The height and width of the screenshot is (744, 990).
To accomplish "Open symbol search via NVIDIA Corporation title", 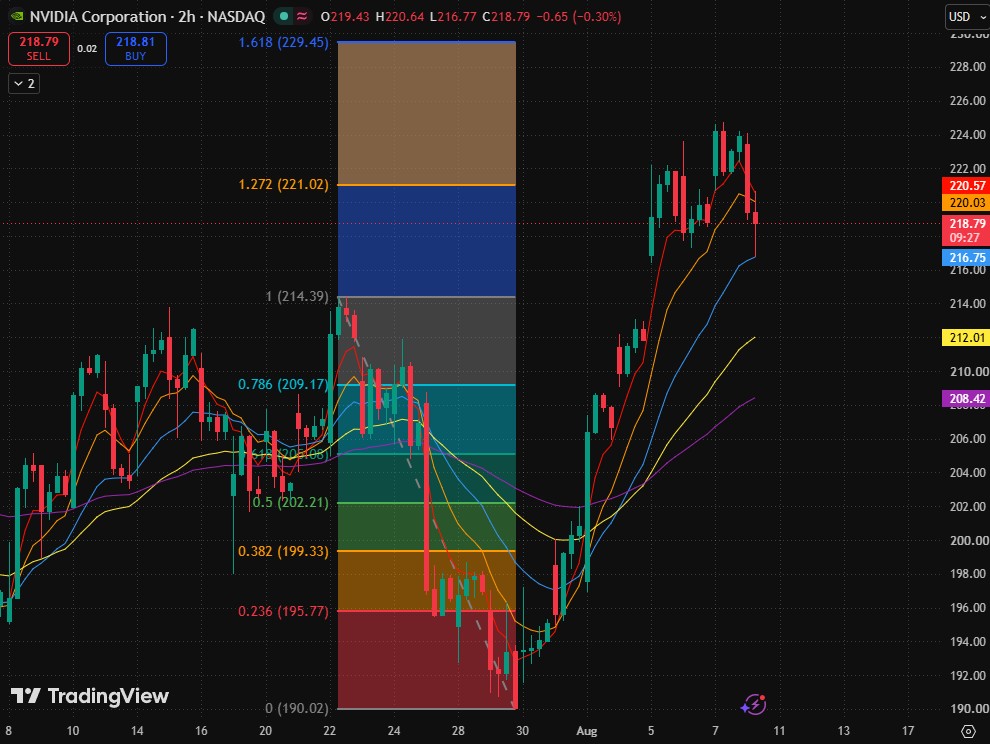I will [x=147, y=16].
